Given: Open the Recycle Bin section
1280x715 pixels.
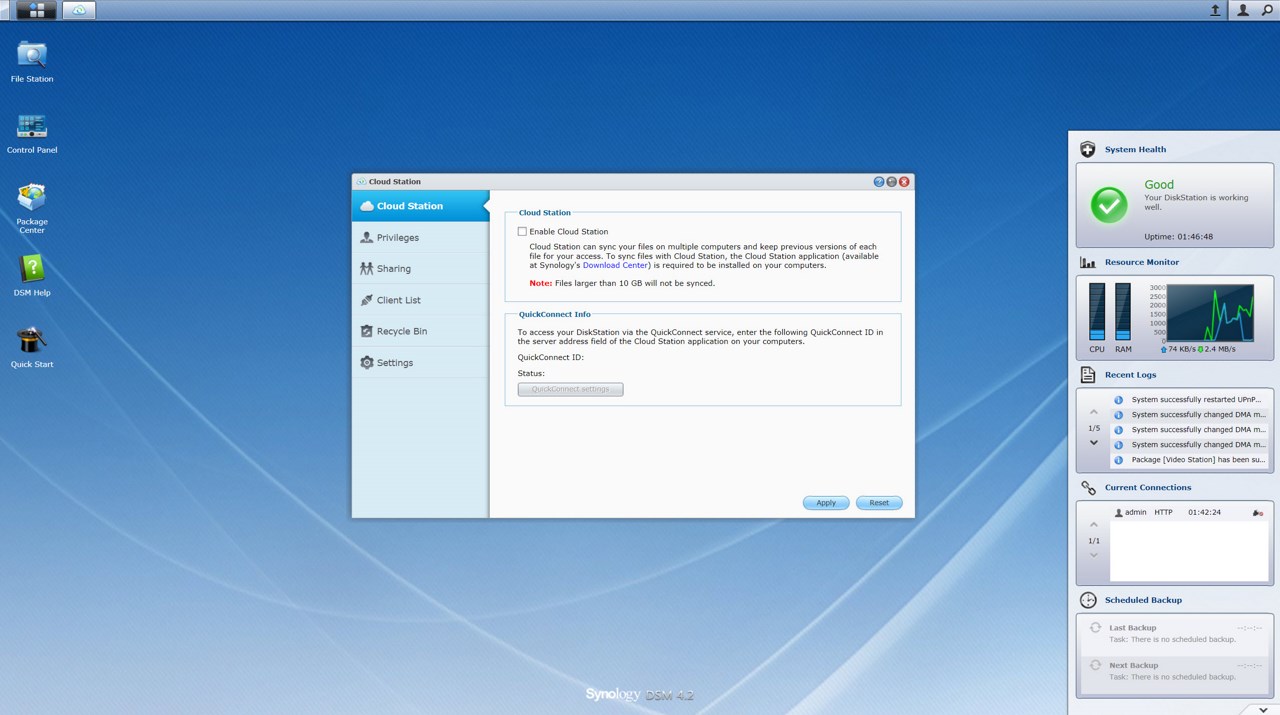Looking at the screenshot, I should [420, 331].
